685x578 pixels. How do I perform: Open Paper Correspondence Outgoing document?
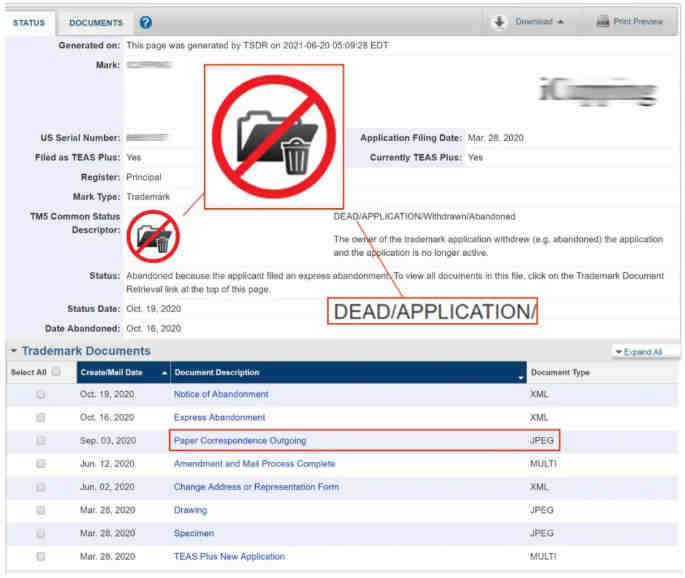[240, 441]
